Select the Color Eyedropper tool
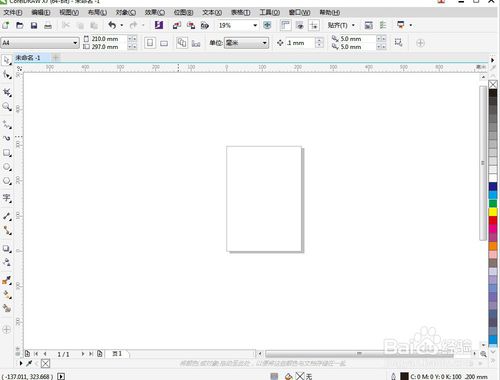500x380 pixels. [7, 280]
